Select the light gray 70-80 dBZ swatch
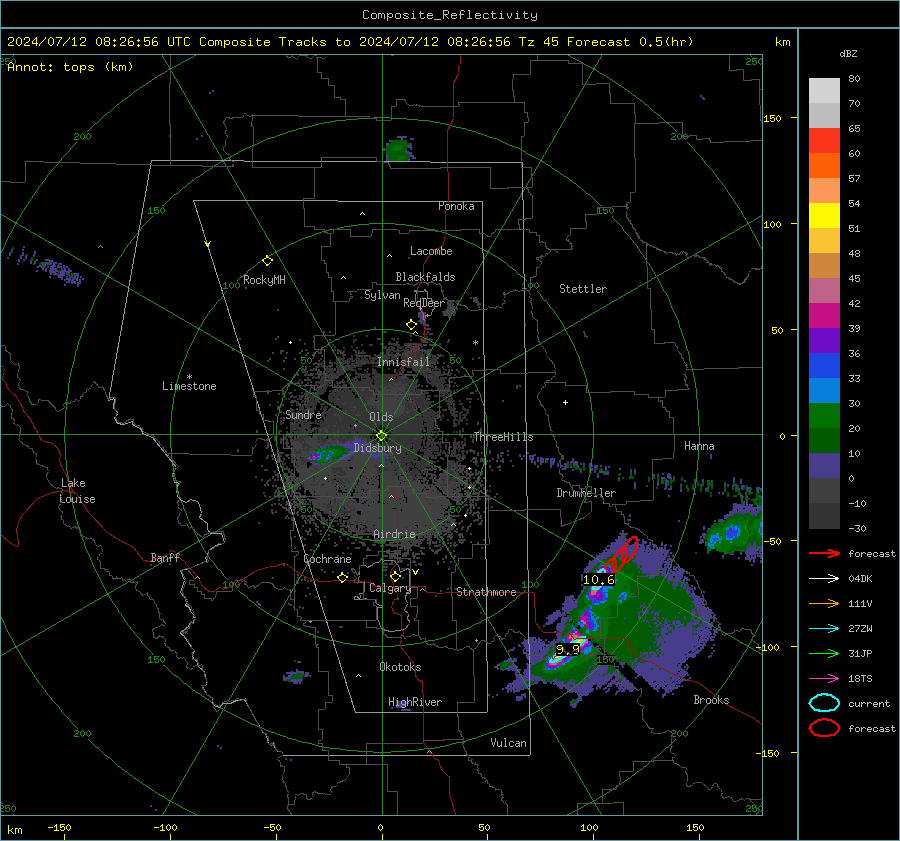Viewport: 900px width, 841px height. coord(824,91)
